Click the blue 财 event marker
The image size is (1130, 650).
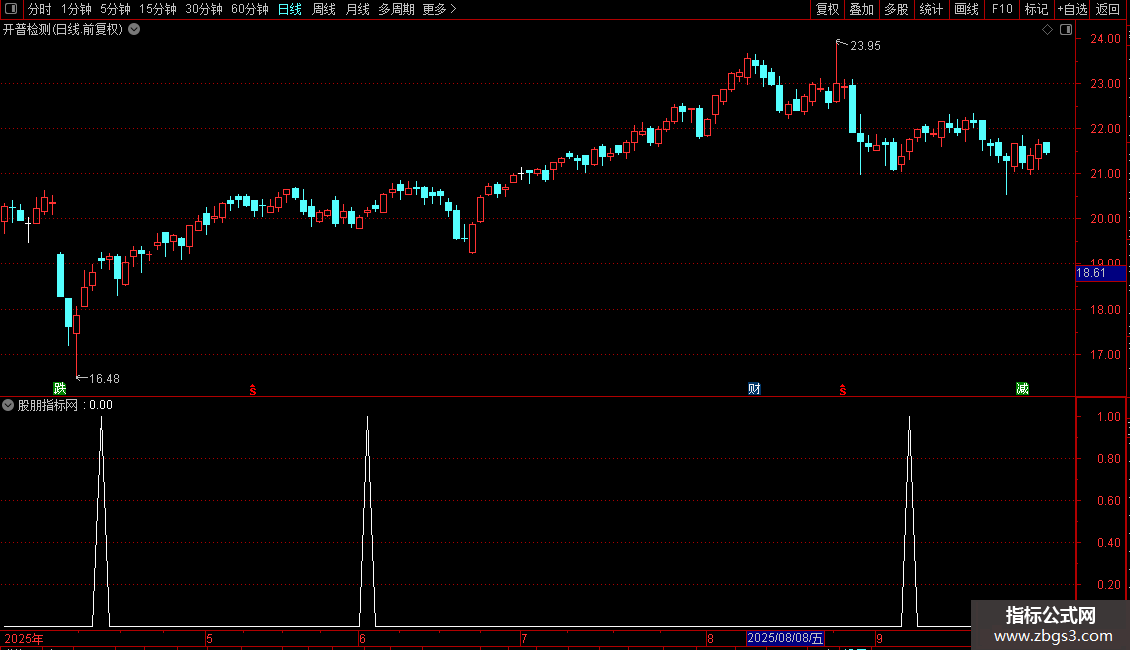tap(754, 388)
